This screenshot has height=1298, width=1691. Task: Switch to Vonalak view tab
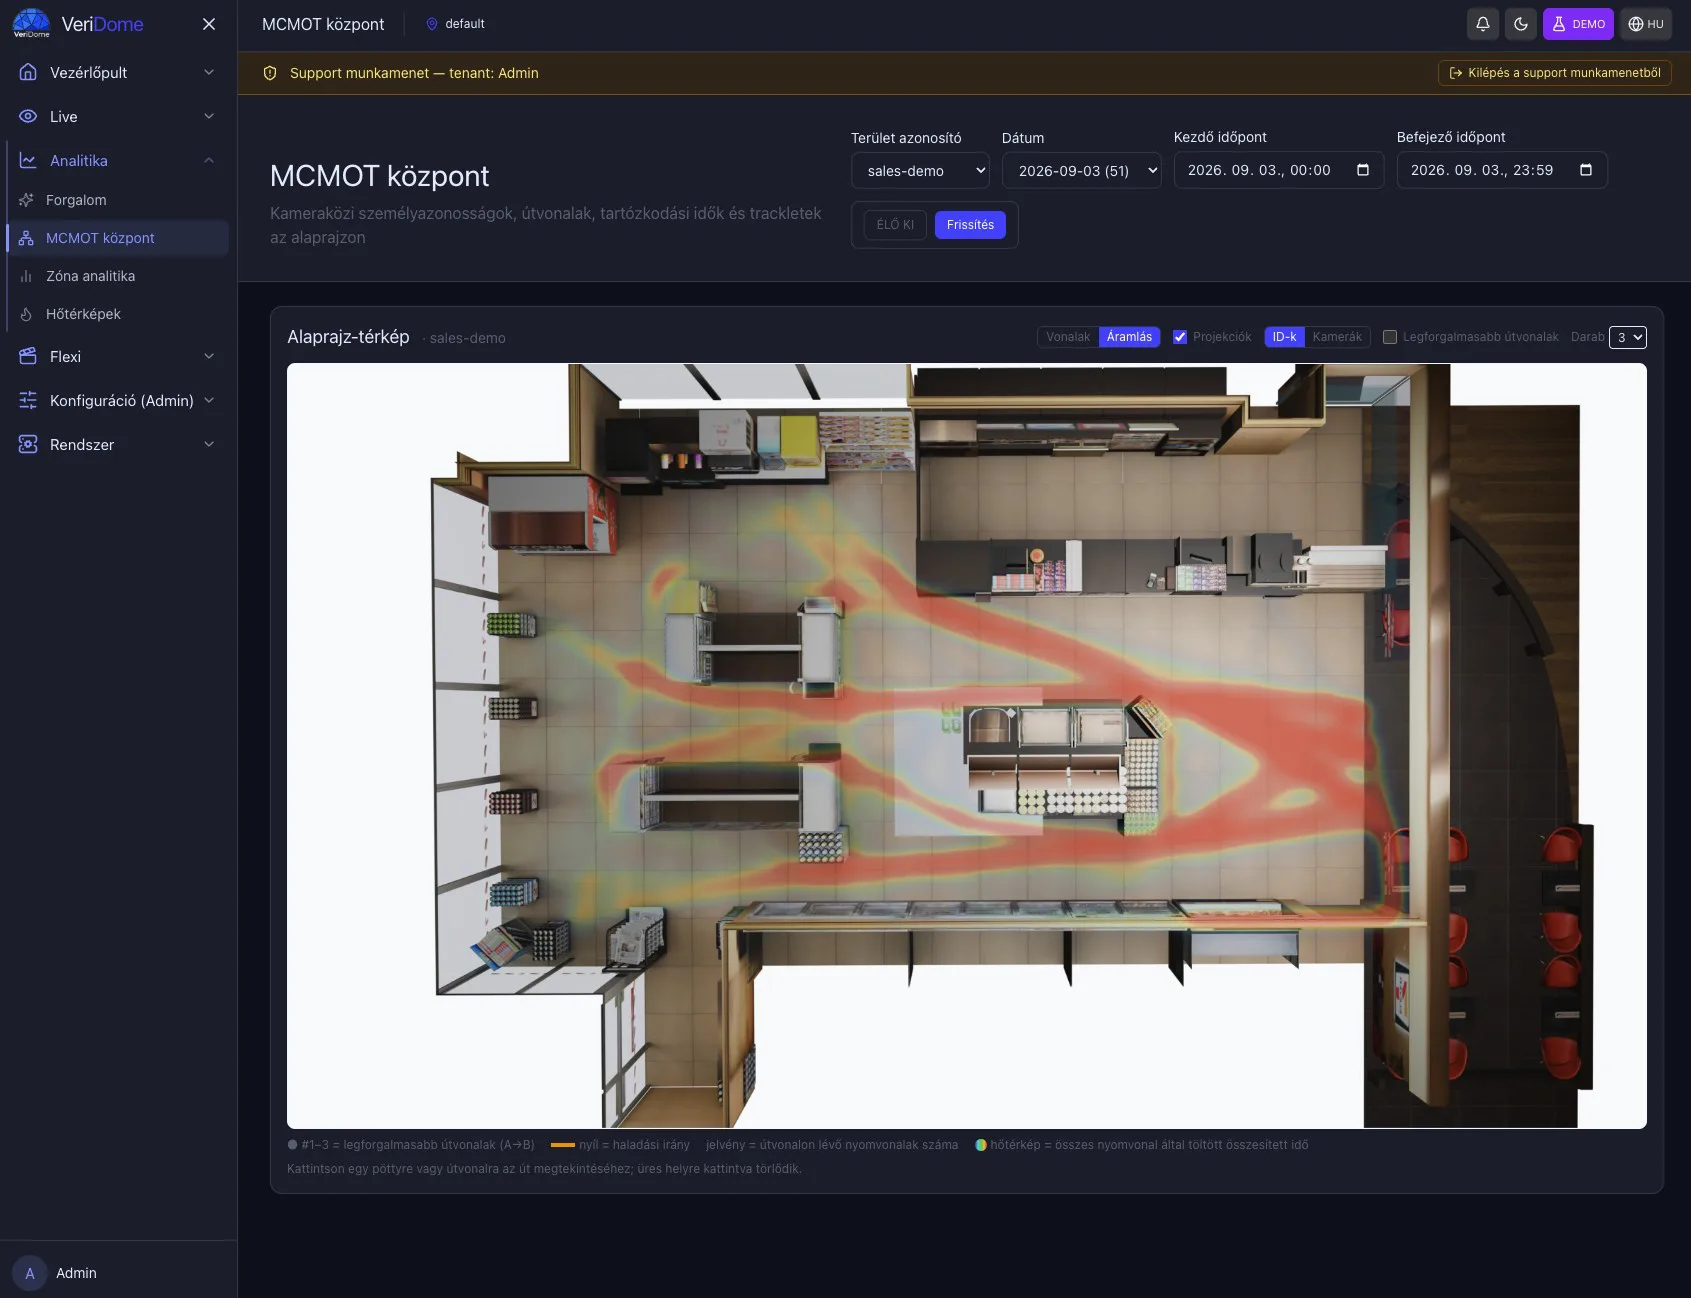coord(1068,337)
